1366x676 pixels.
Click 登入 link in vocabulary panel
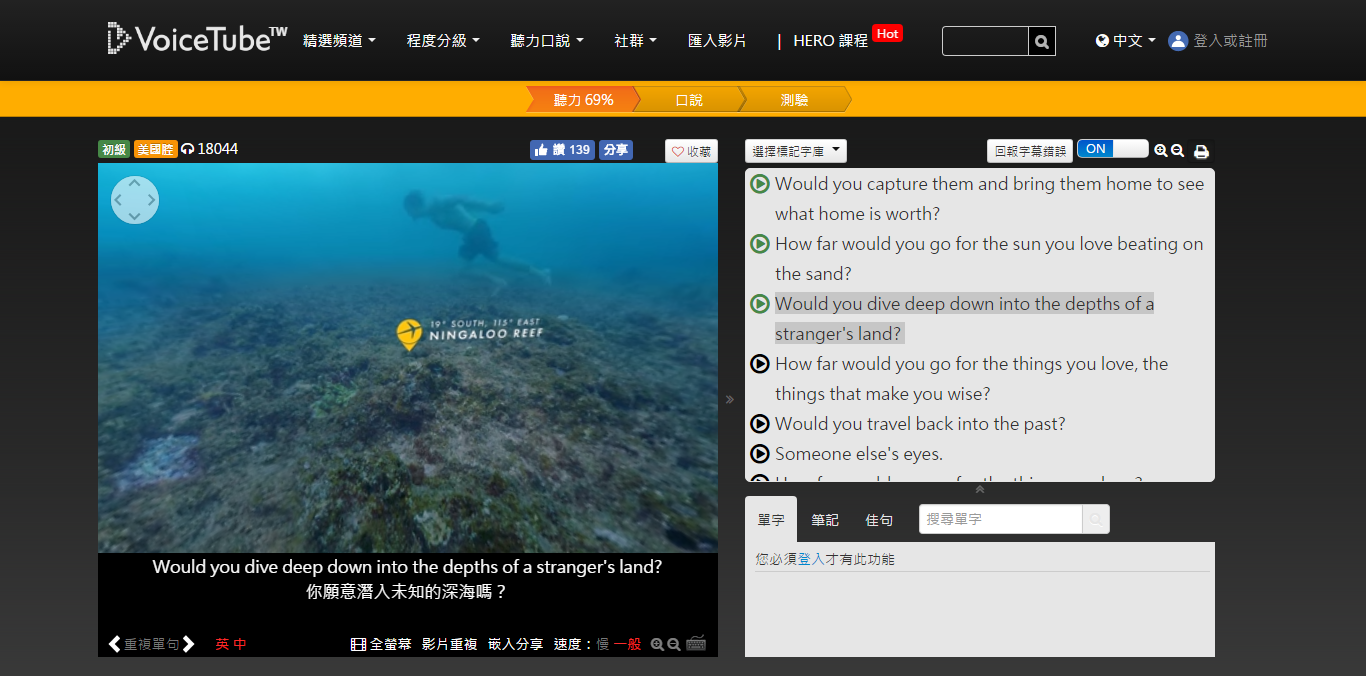coord(811,559)
